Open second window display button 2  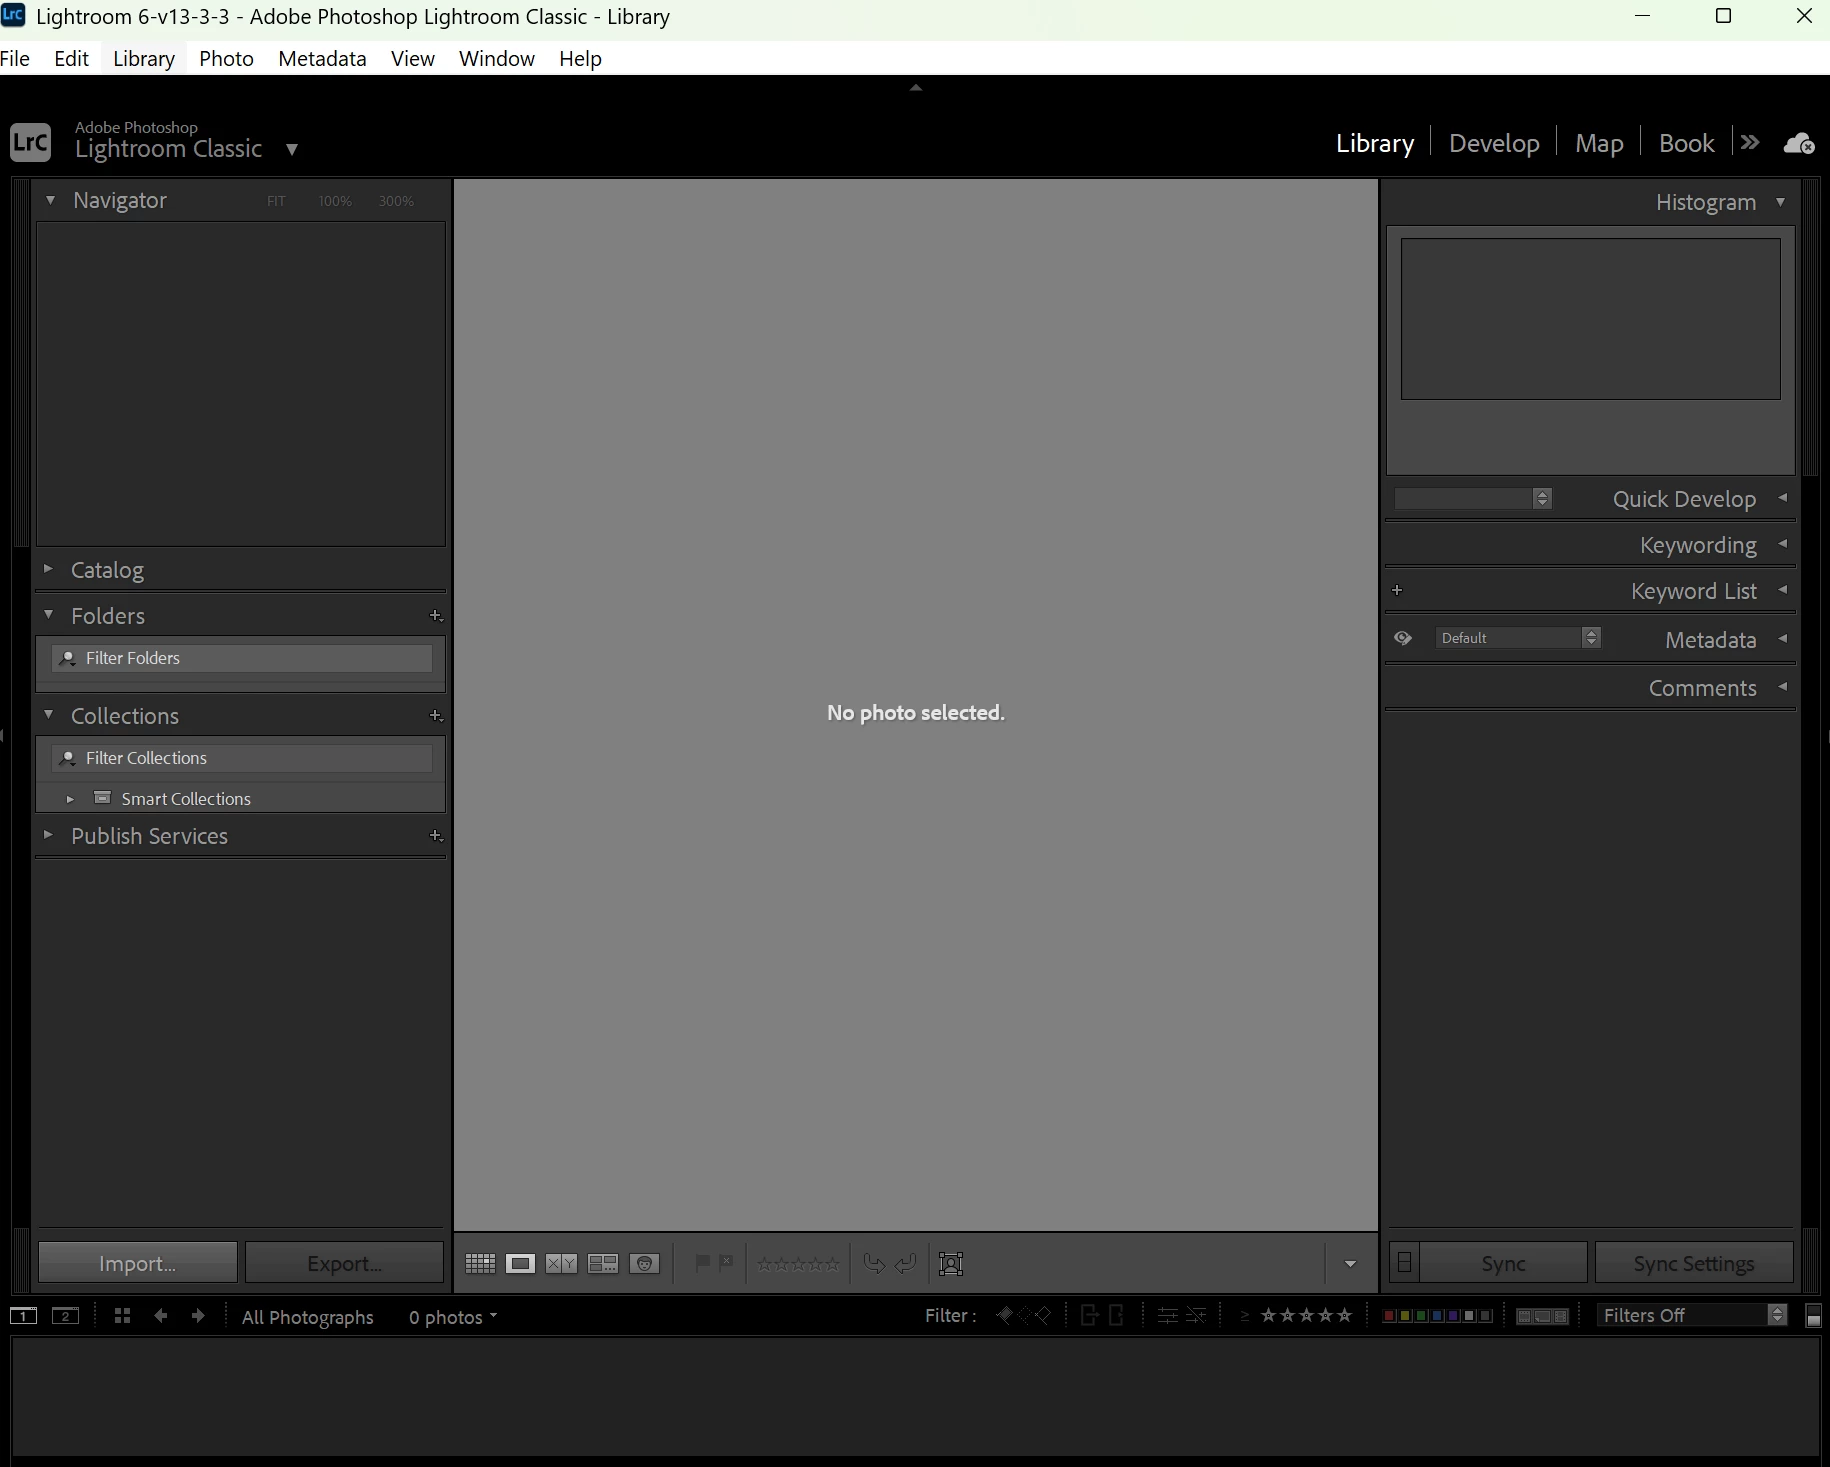point(65,1316)
